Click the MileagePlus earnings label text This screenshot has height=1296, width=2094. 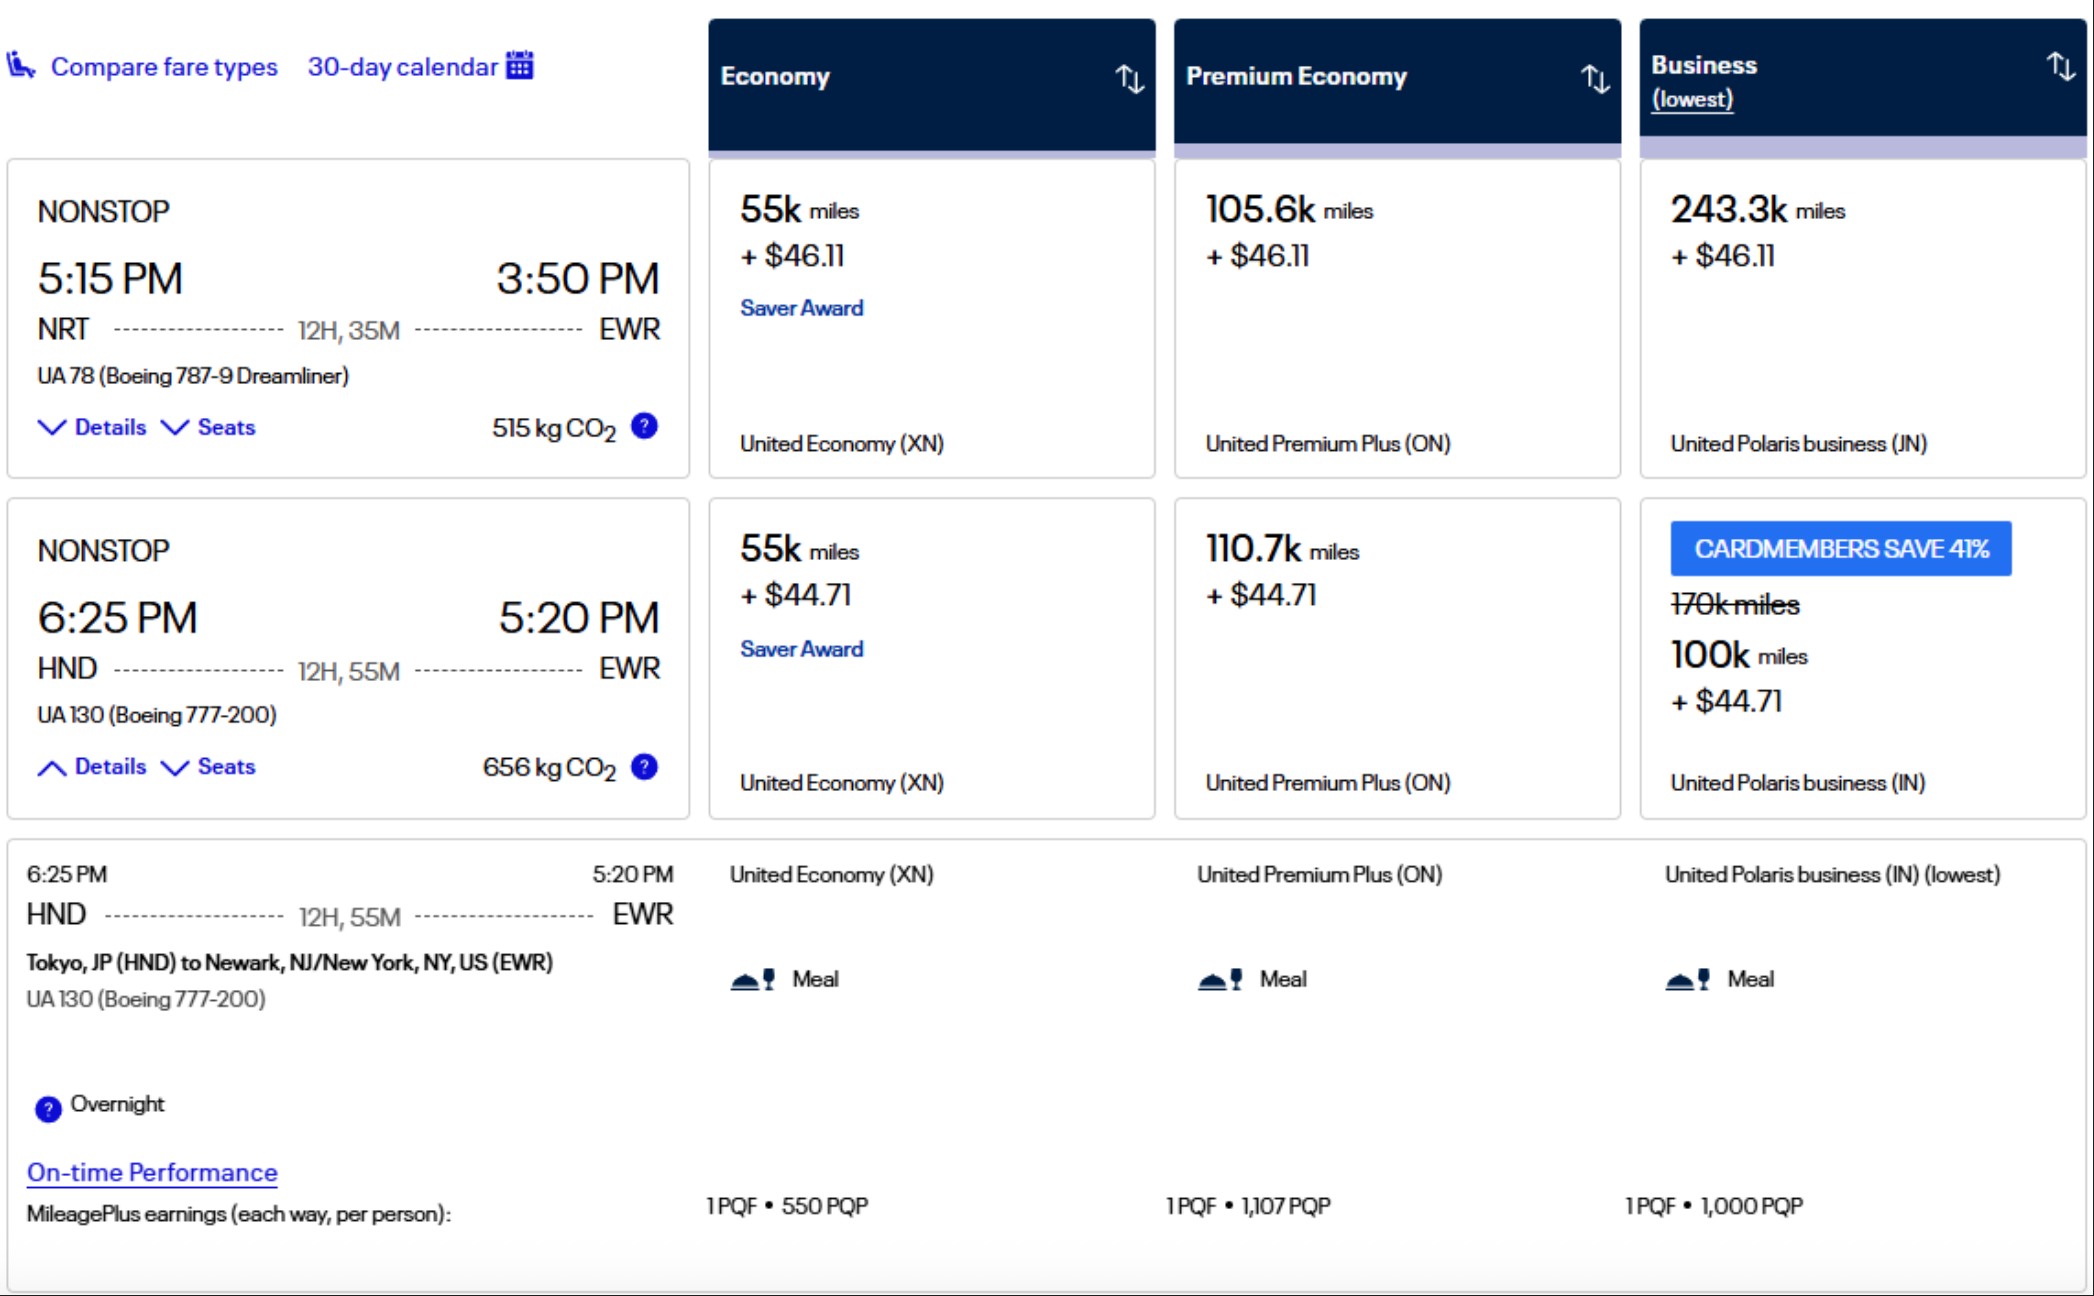point(239,1214)
